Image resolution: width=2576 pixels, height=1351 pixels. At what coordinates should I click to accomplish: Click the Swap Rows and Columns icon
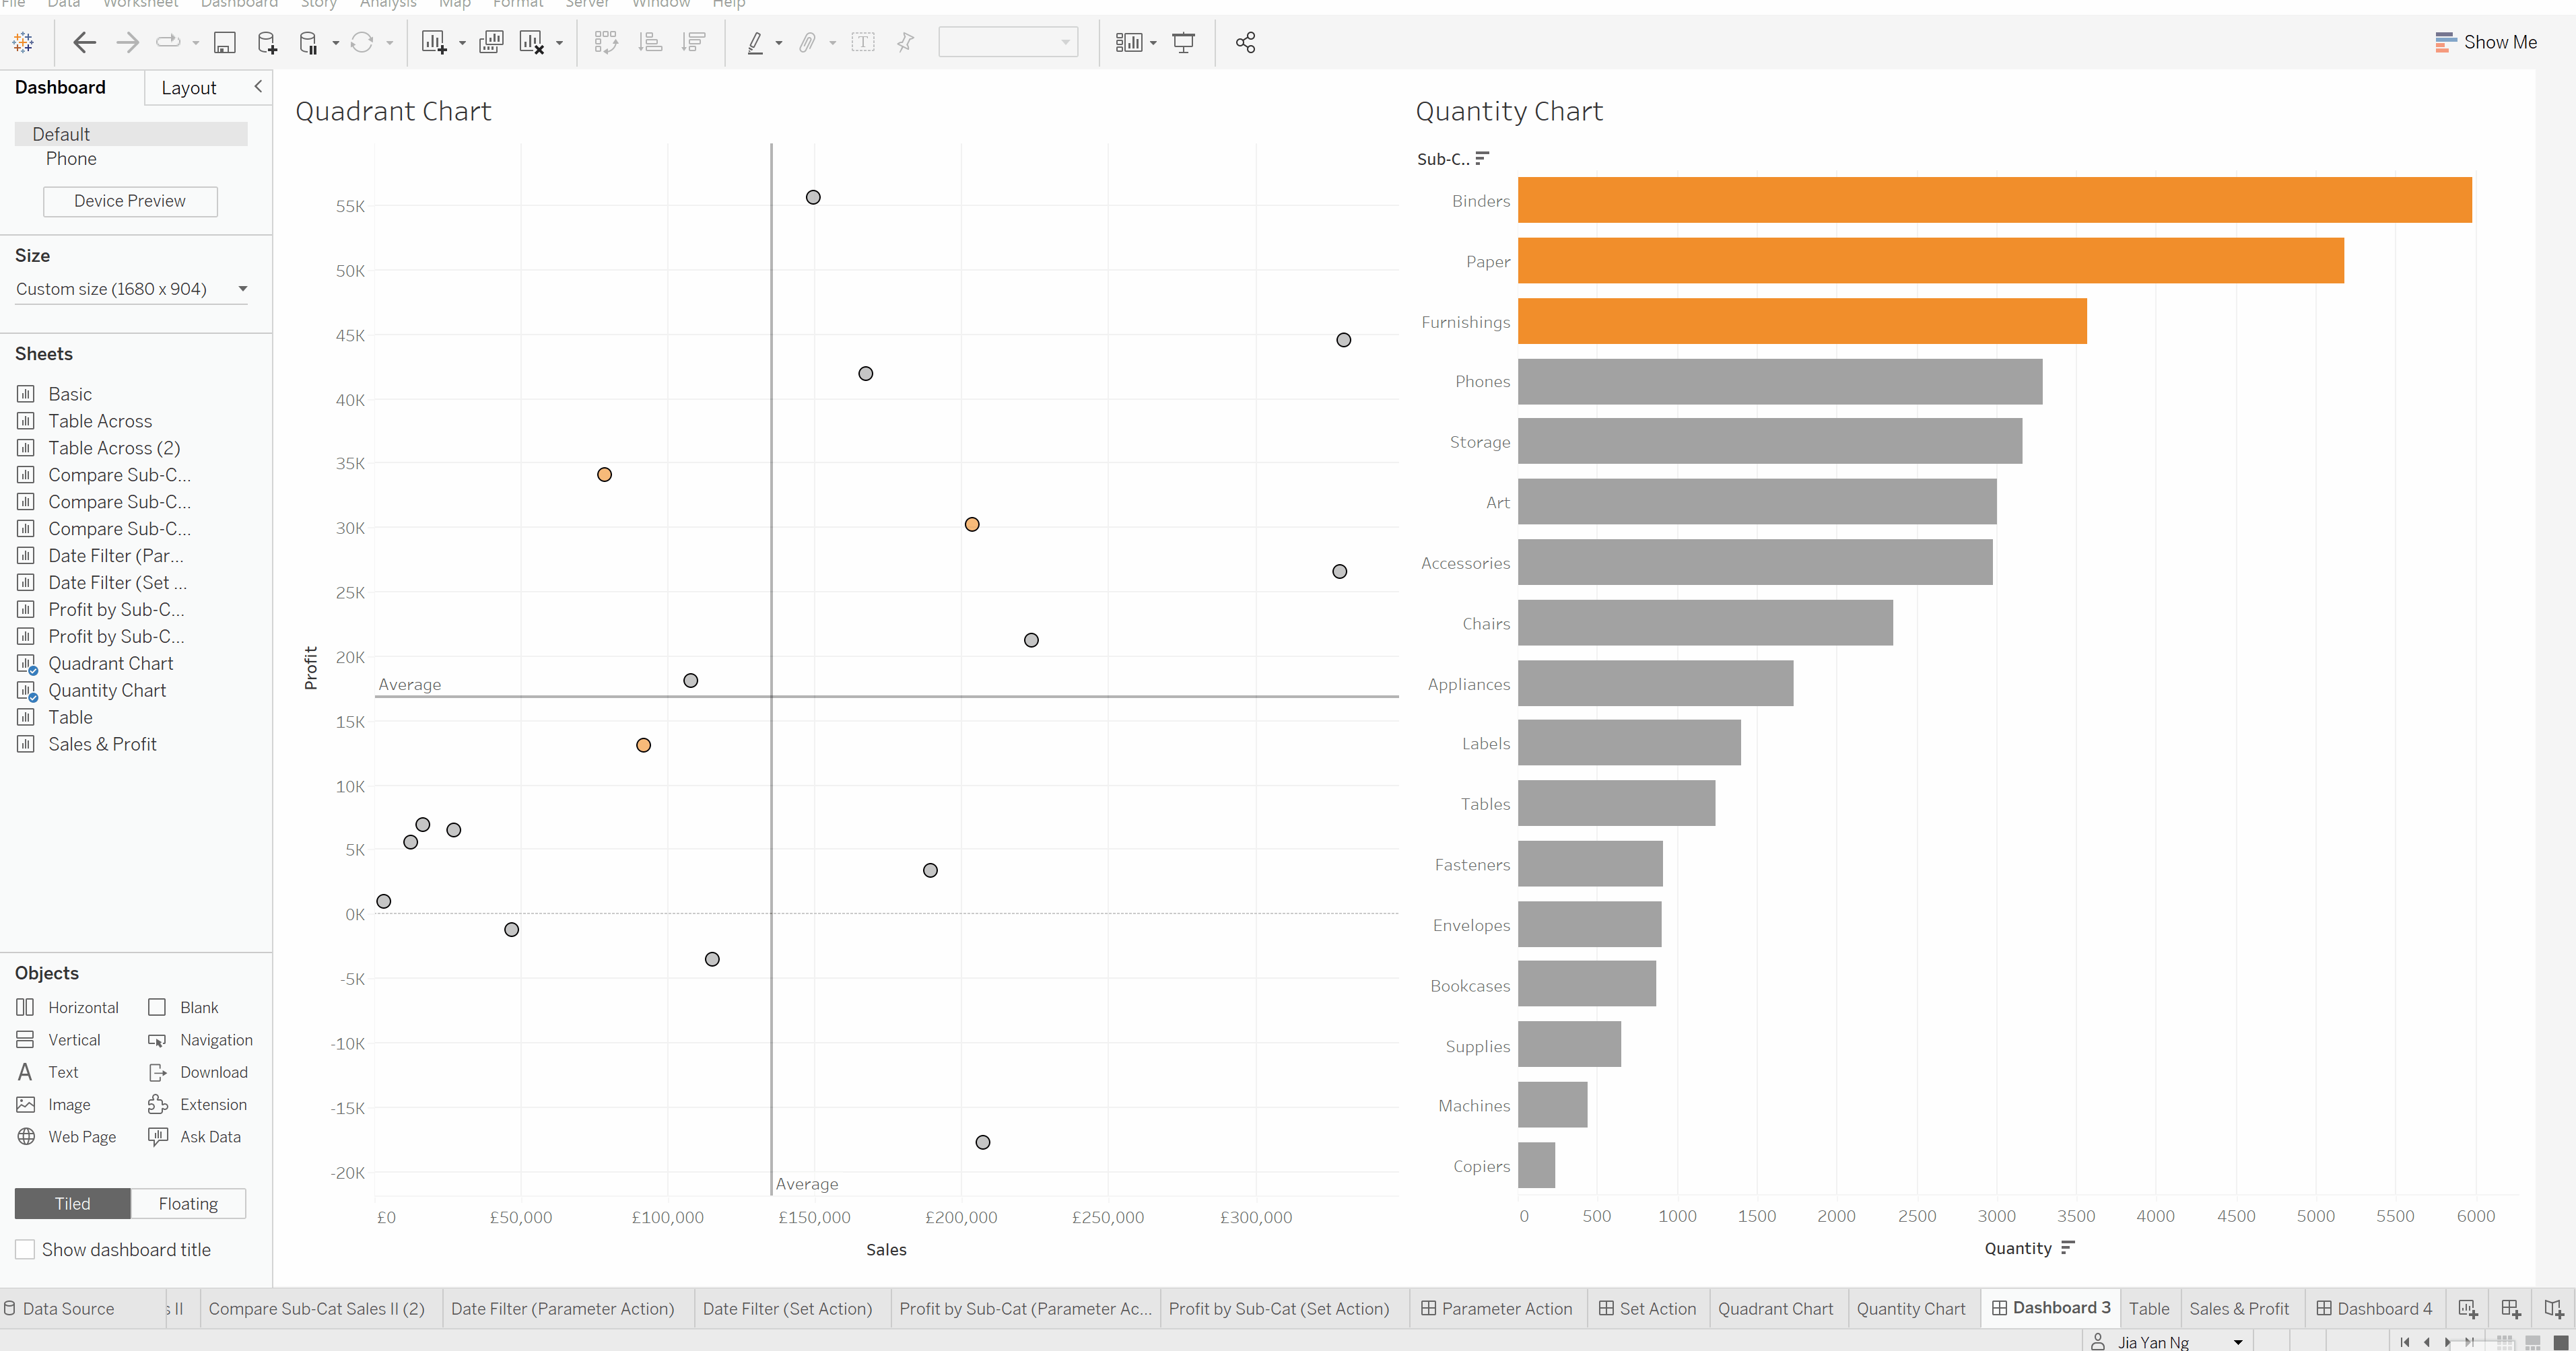click(606, 43)
